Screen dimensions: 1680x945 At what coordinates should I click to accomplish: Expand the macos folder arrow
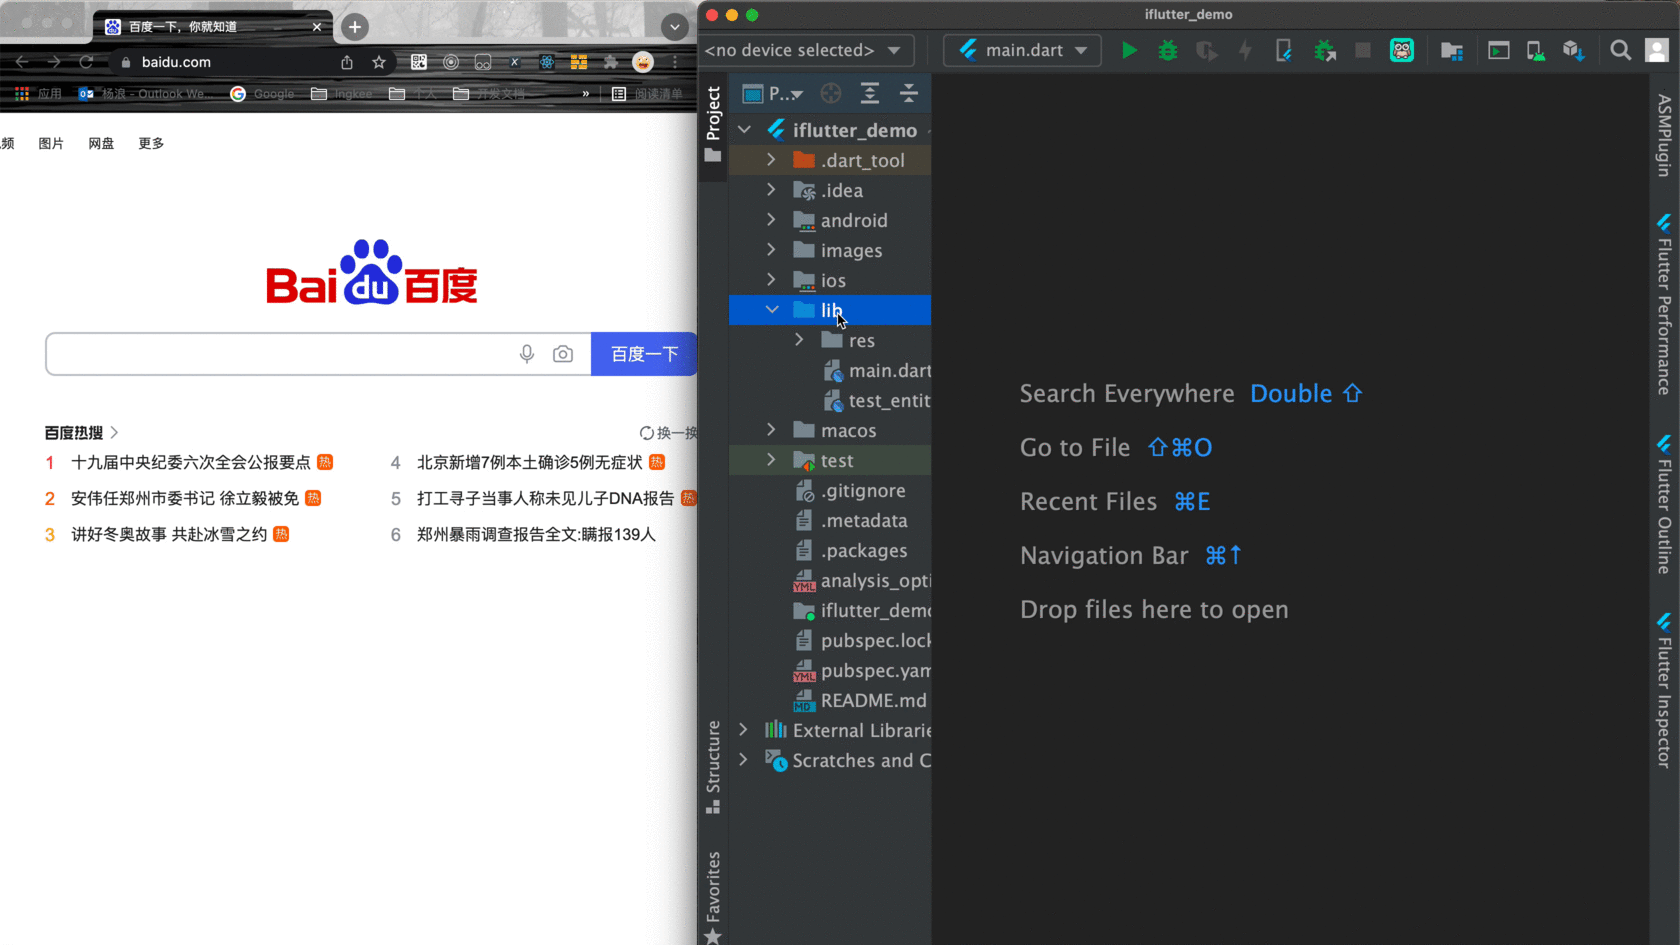[x=771, y=430]
